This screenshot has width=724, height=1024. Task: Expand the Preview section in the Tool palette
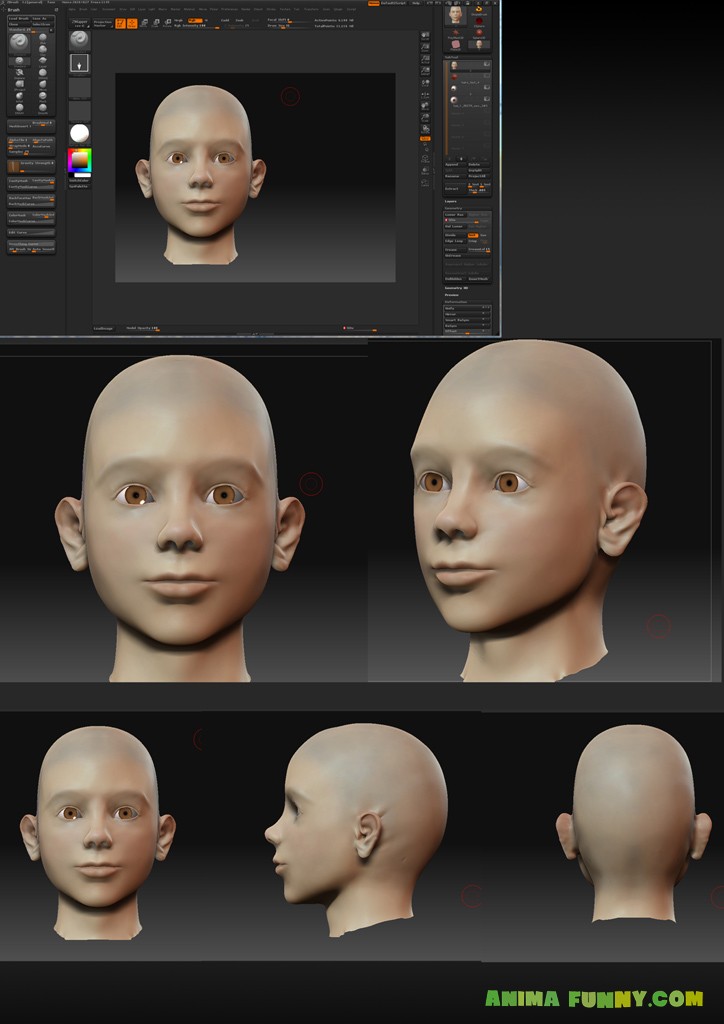451,295
